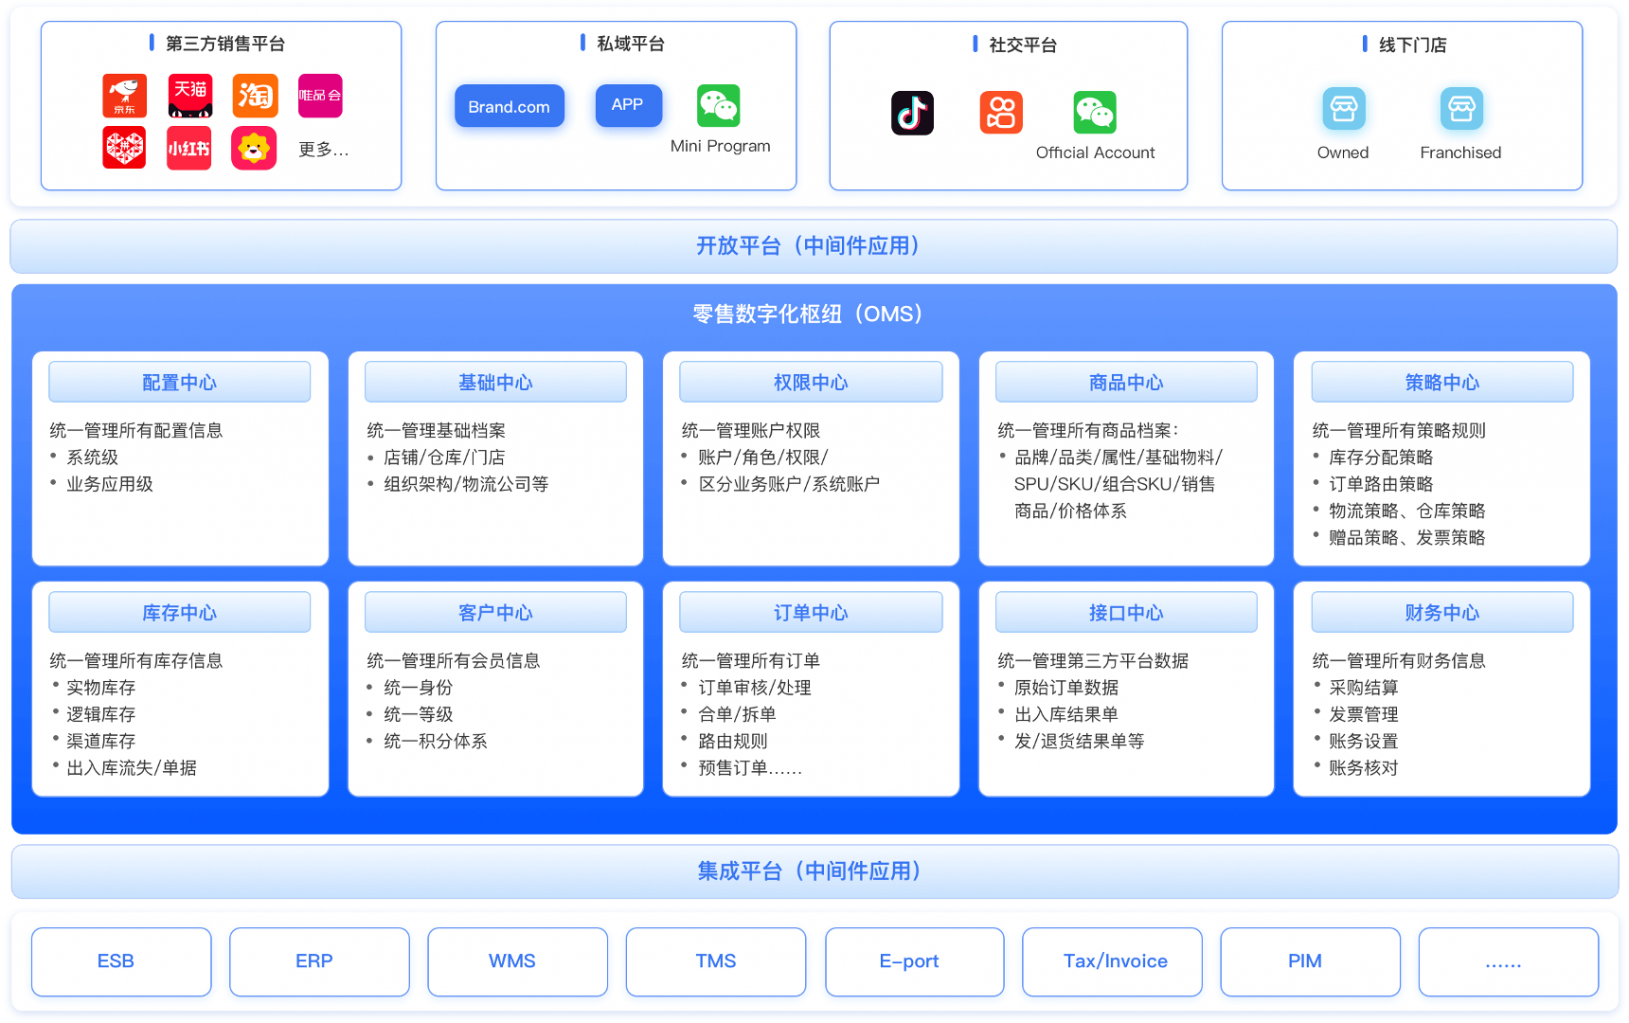The height and width of the screenshot is (1023, 1629).
Task: Select the 账务核对 bullet
Action: 1363,768
